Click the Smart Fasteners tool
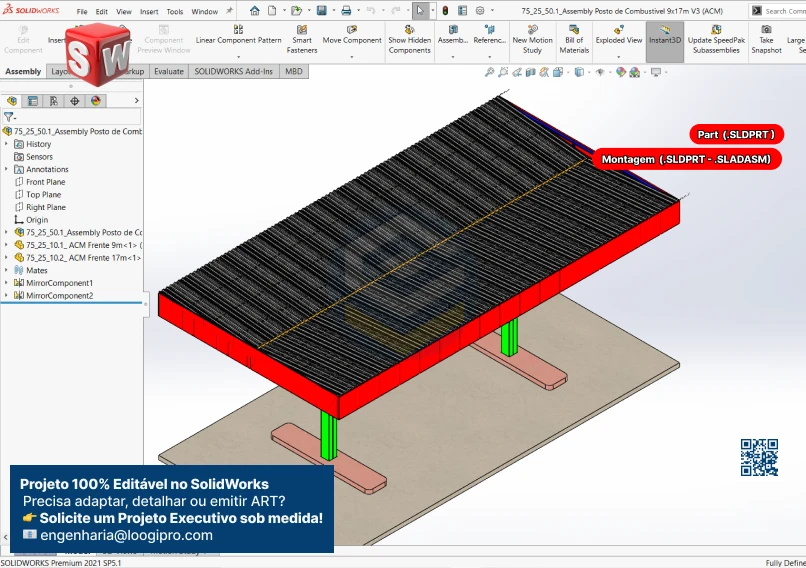 click(x=302, y=40)
